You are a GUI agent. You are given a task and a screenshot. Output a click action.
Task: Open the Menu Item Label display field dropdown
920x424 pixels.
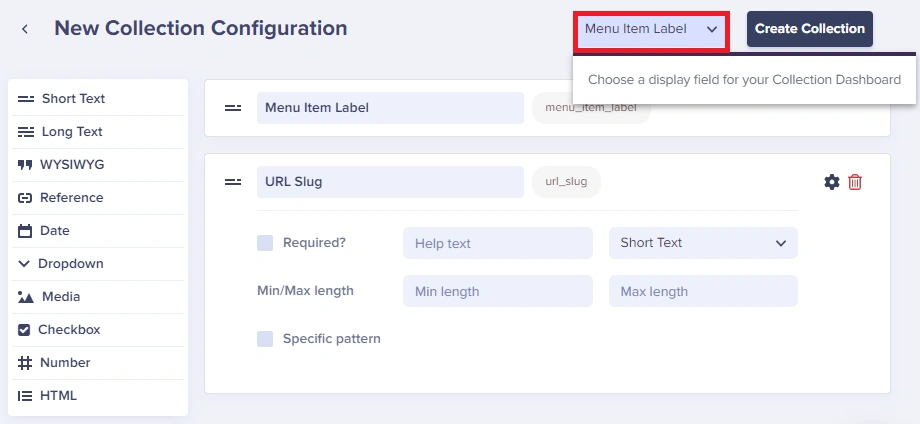[x=651, y=29]
